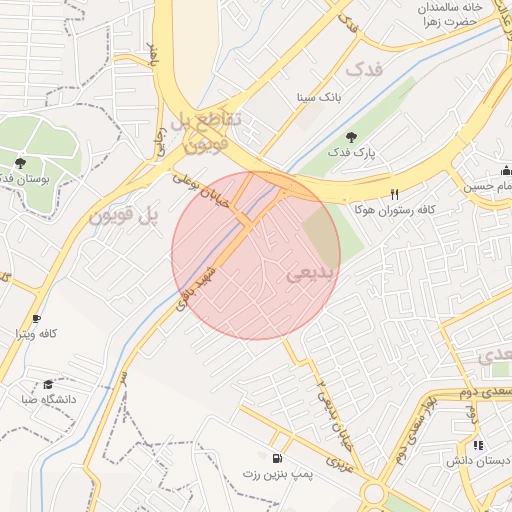Click the کافه ویترا label
This screenshot has width=512, height=512.
(x=36, y=334)
